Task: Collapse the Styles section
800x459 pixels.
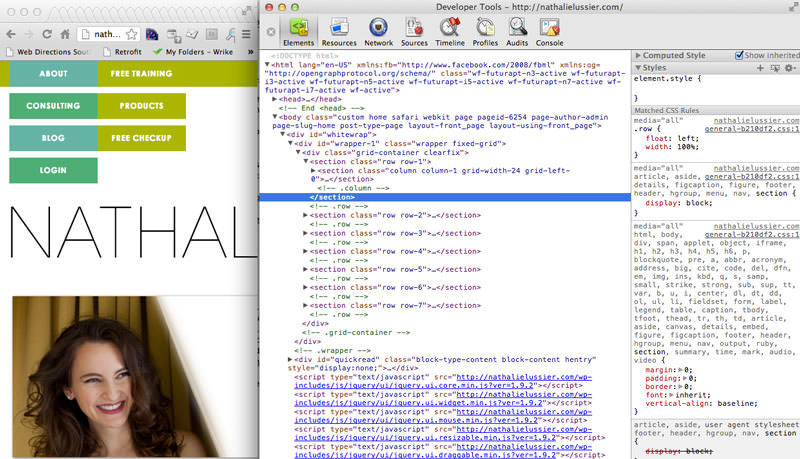Action: pos(638,68)
